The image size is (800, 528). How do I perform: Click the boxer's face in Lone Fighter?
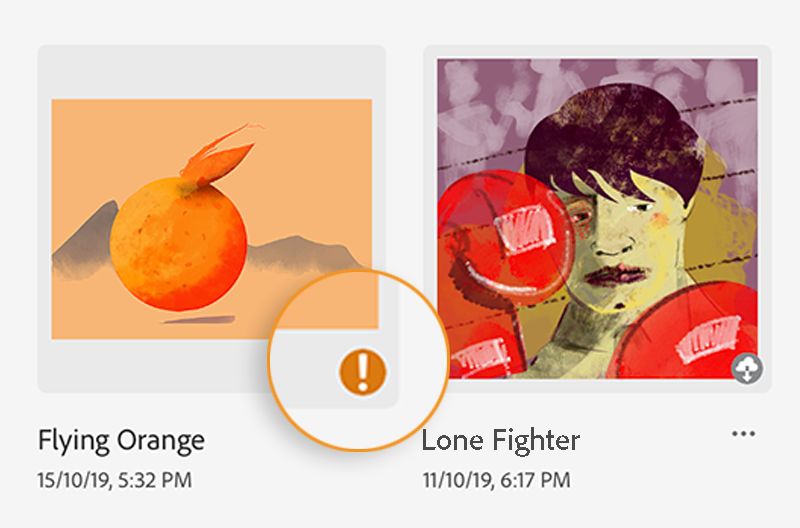click(620, 240)
